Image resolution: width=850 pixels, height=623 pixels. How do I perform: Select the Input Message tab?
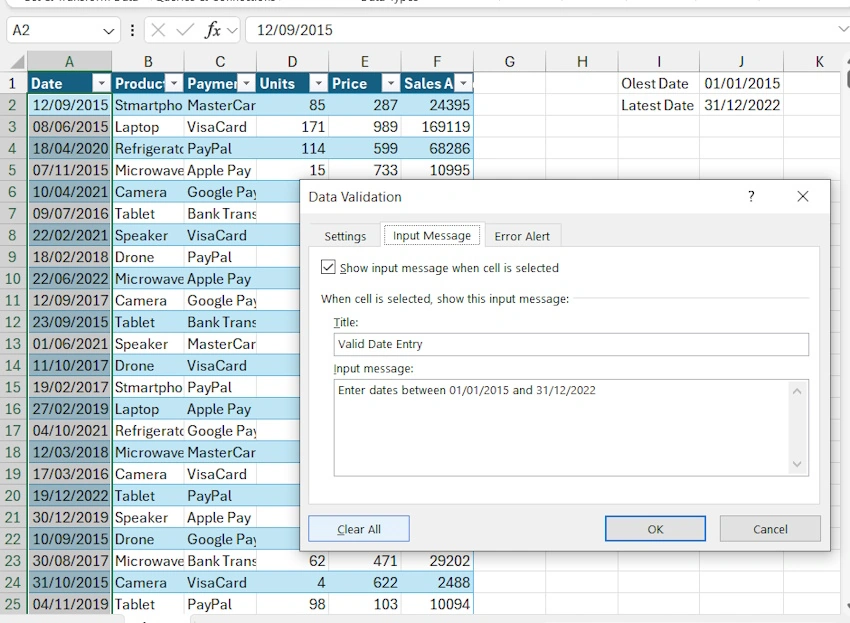432,235
